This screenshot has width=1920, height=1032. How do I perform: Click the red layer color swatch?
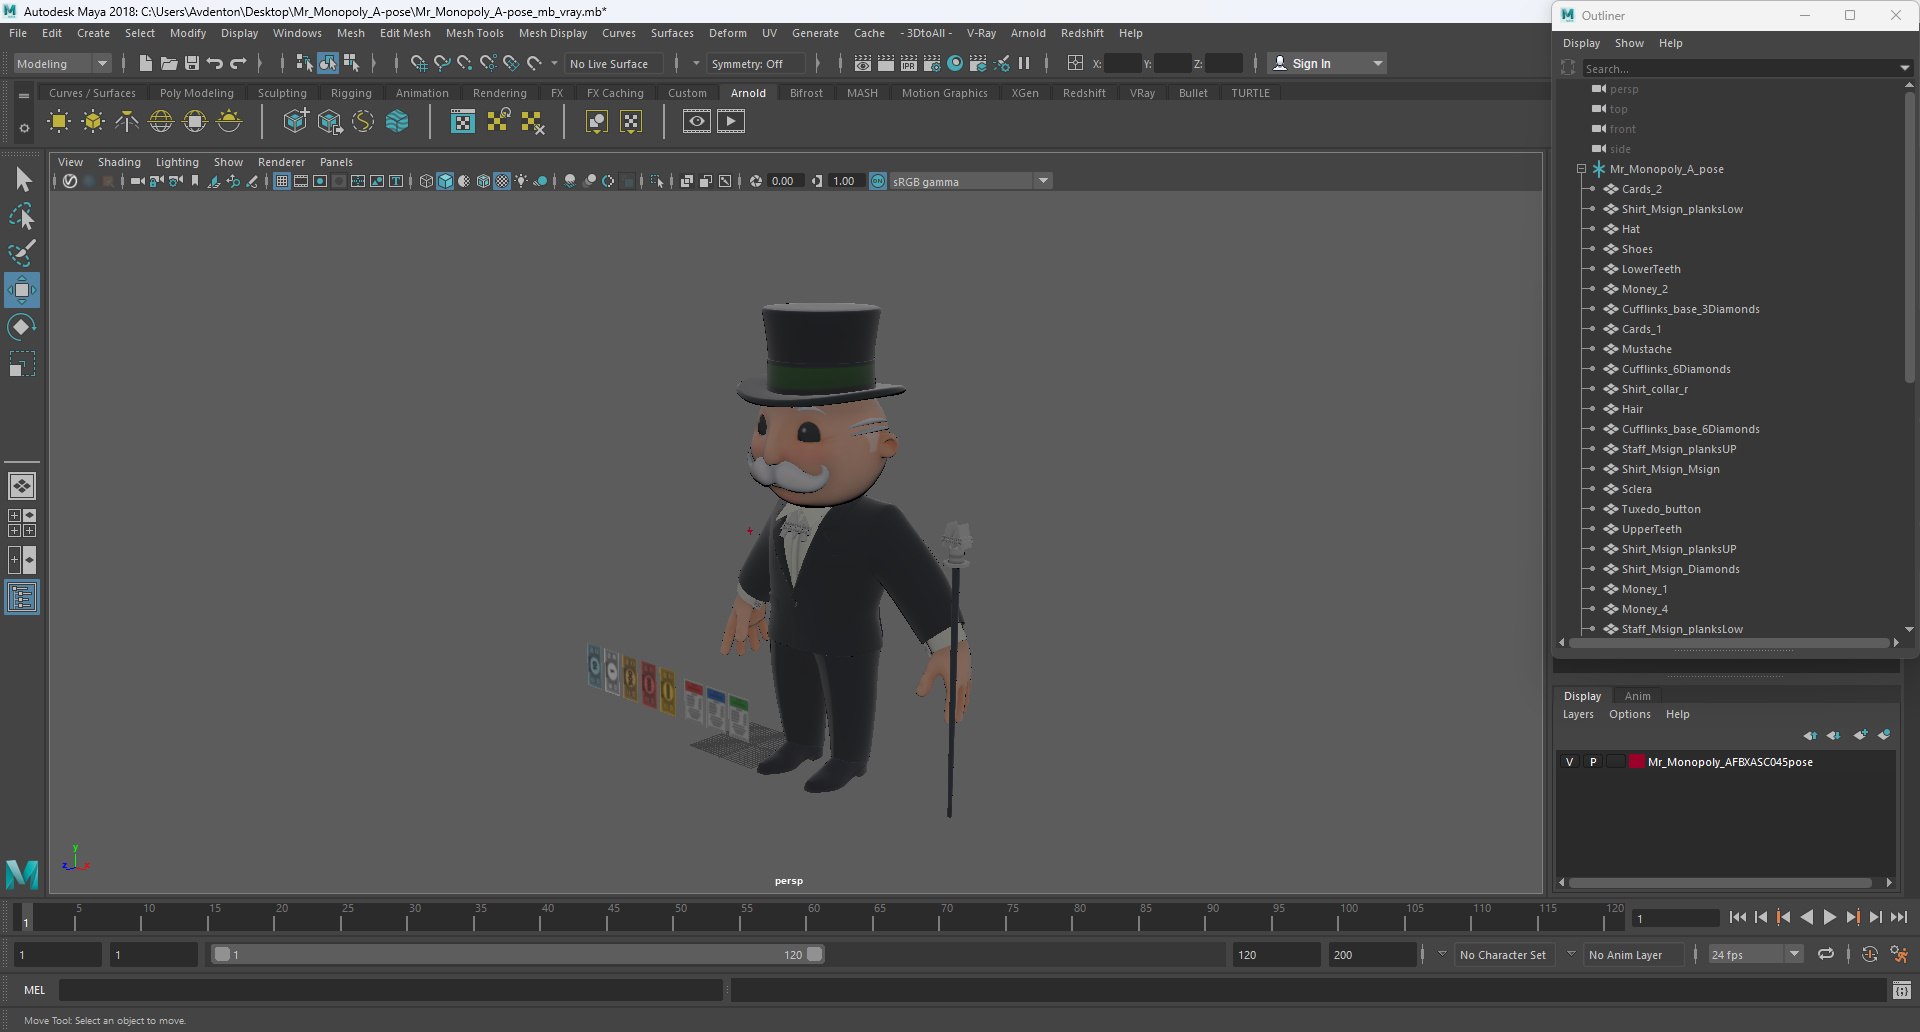pos(1637,762)
